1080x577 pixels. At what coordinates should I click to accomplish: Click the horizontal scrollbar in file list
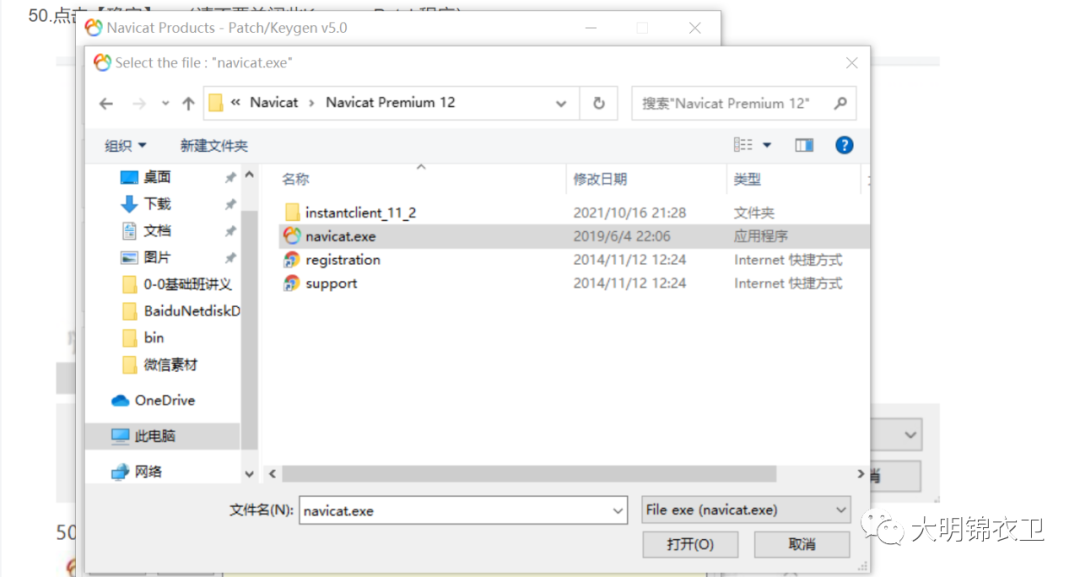[x=529, y=474]
